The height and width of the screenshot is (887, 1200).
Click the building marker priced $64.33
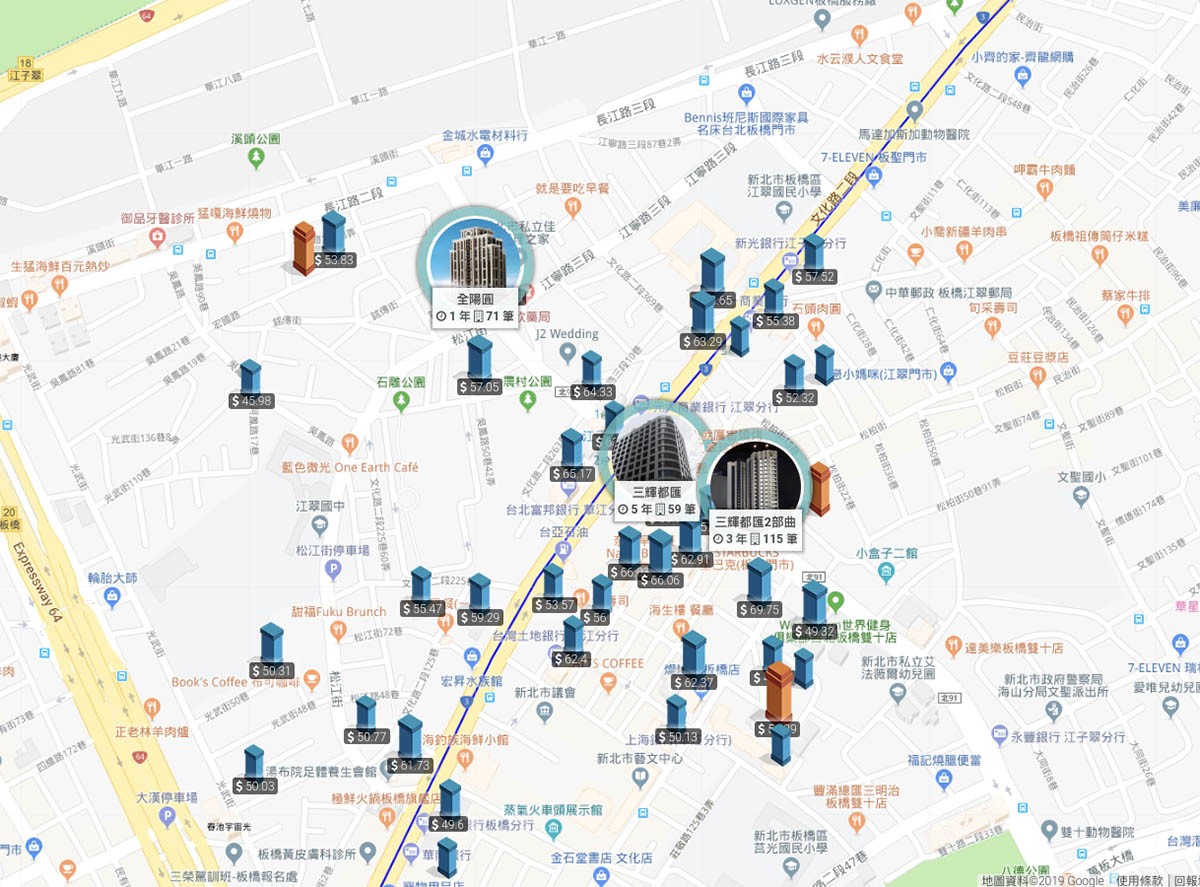(592, 376)
